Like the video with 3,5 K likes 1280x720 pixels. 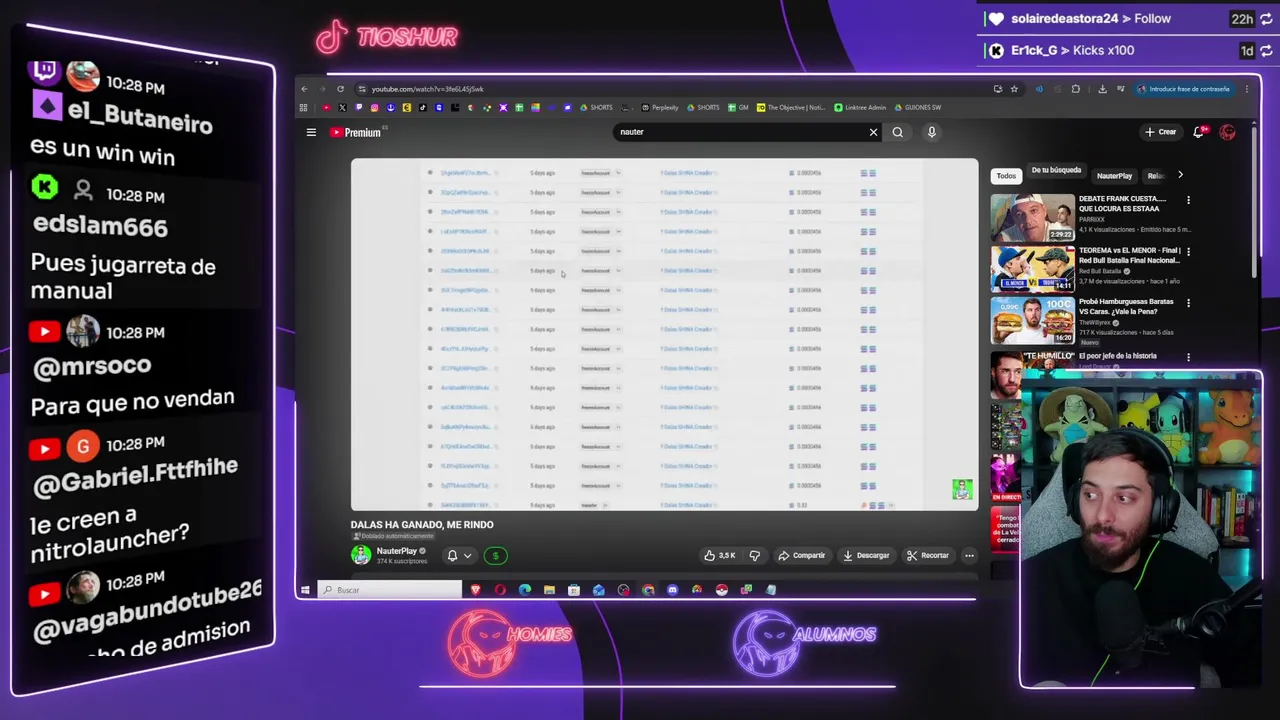click(x=719, y=556)
